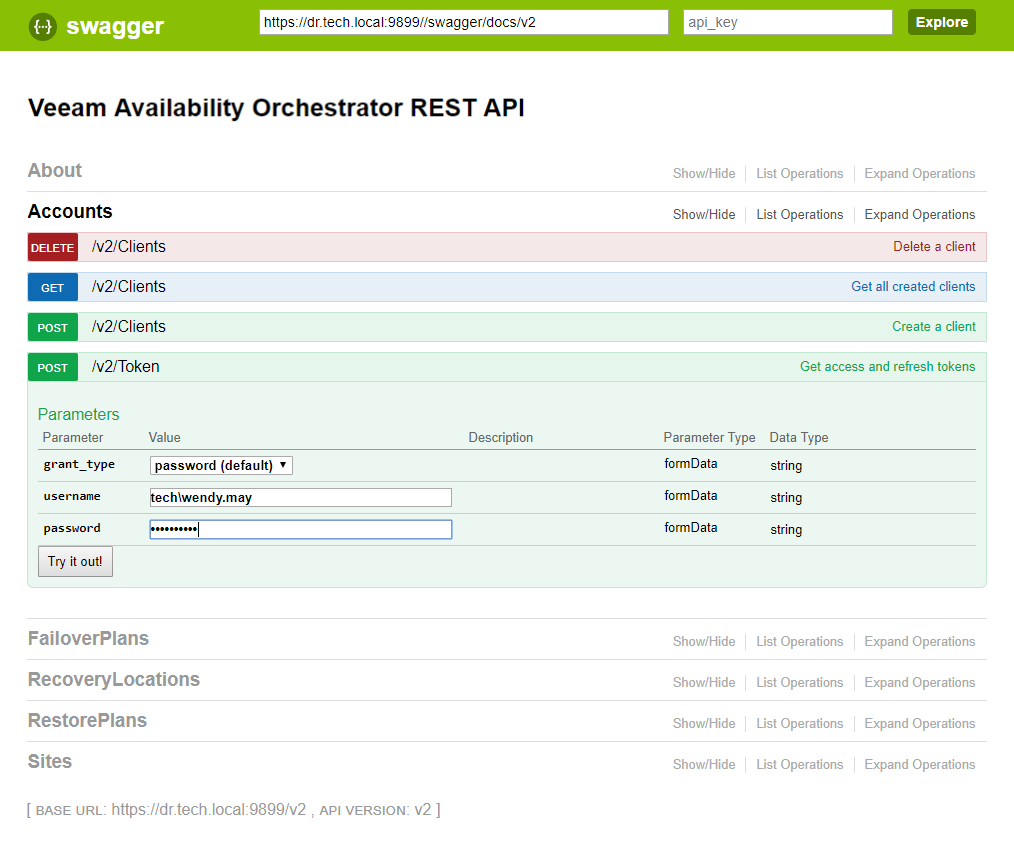
Task: Click the GET method badge
Action: click(52, 288)
